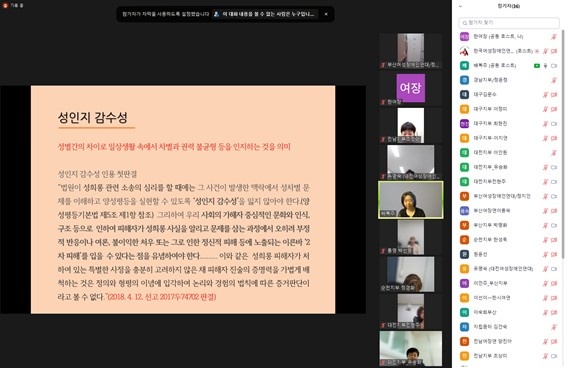Viewport: 569px width, 368px height.
Task: Click the muted mic icon for 자립홈터 김건숙
Action: 554,327
